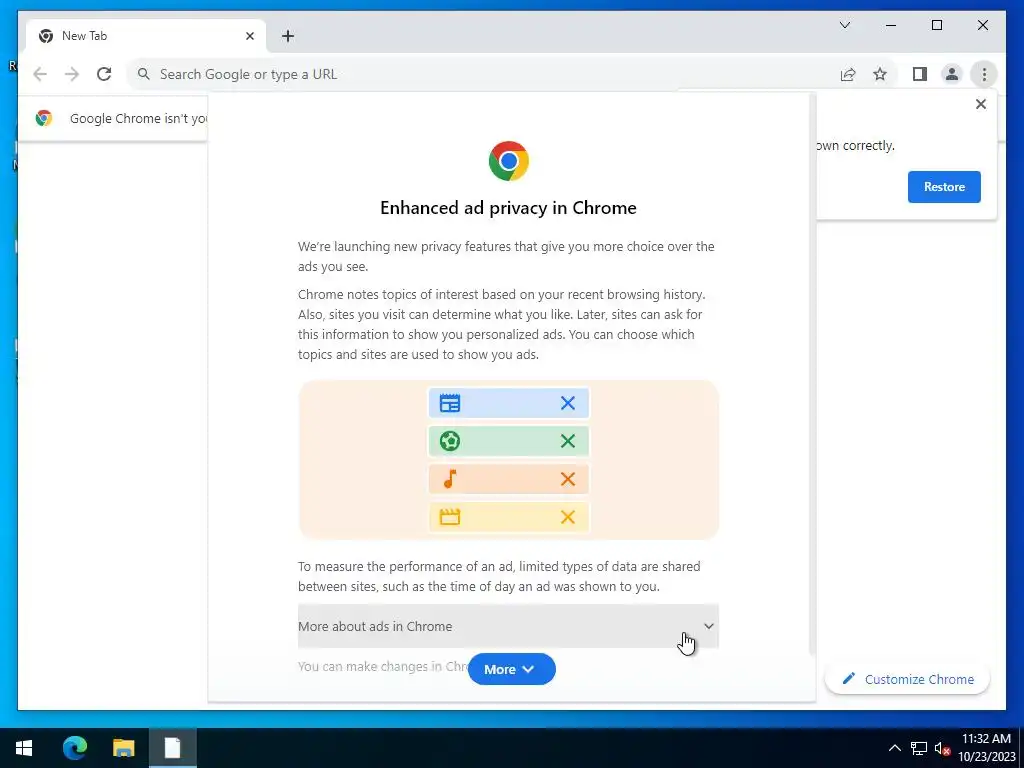Open the taskbar clock and date
Image resolution: width=1024 pixels, height=768 pixels.
986,748
